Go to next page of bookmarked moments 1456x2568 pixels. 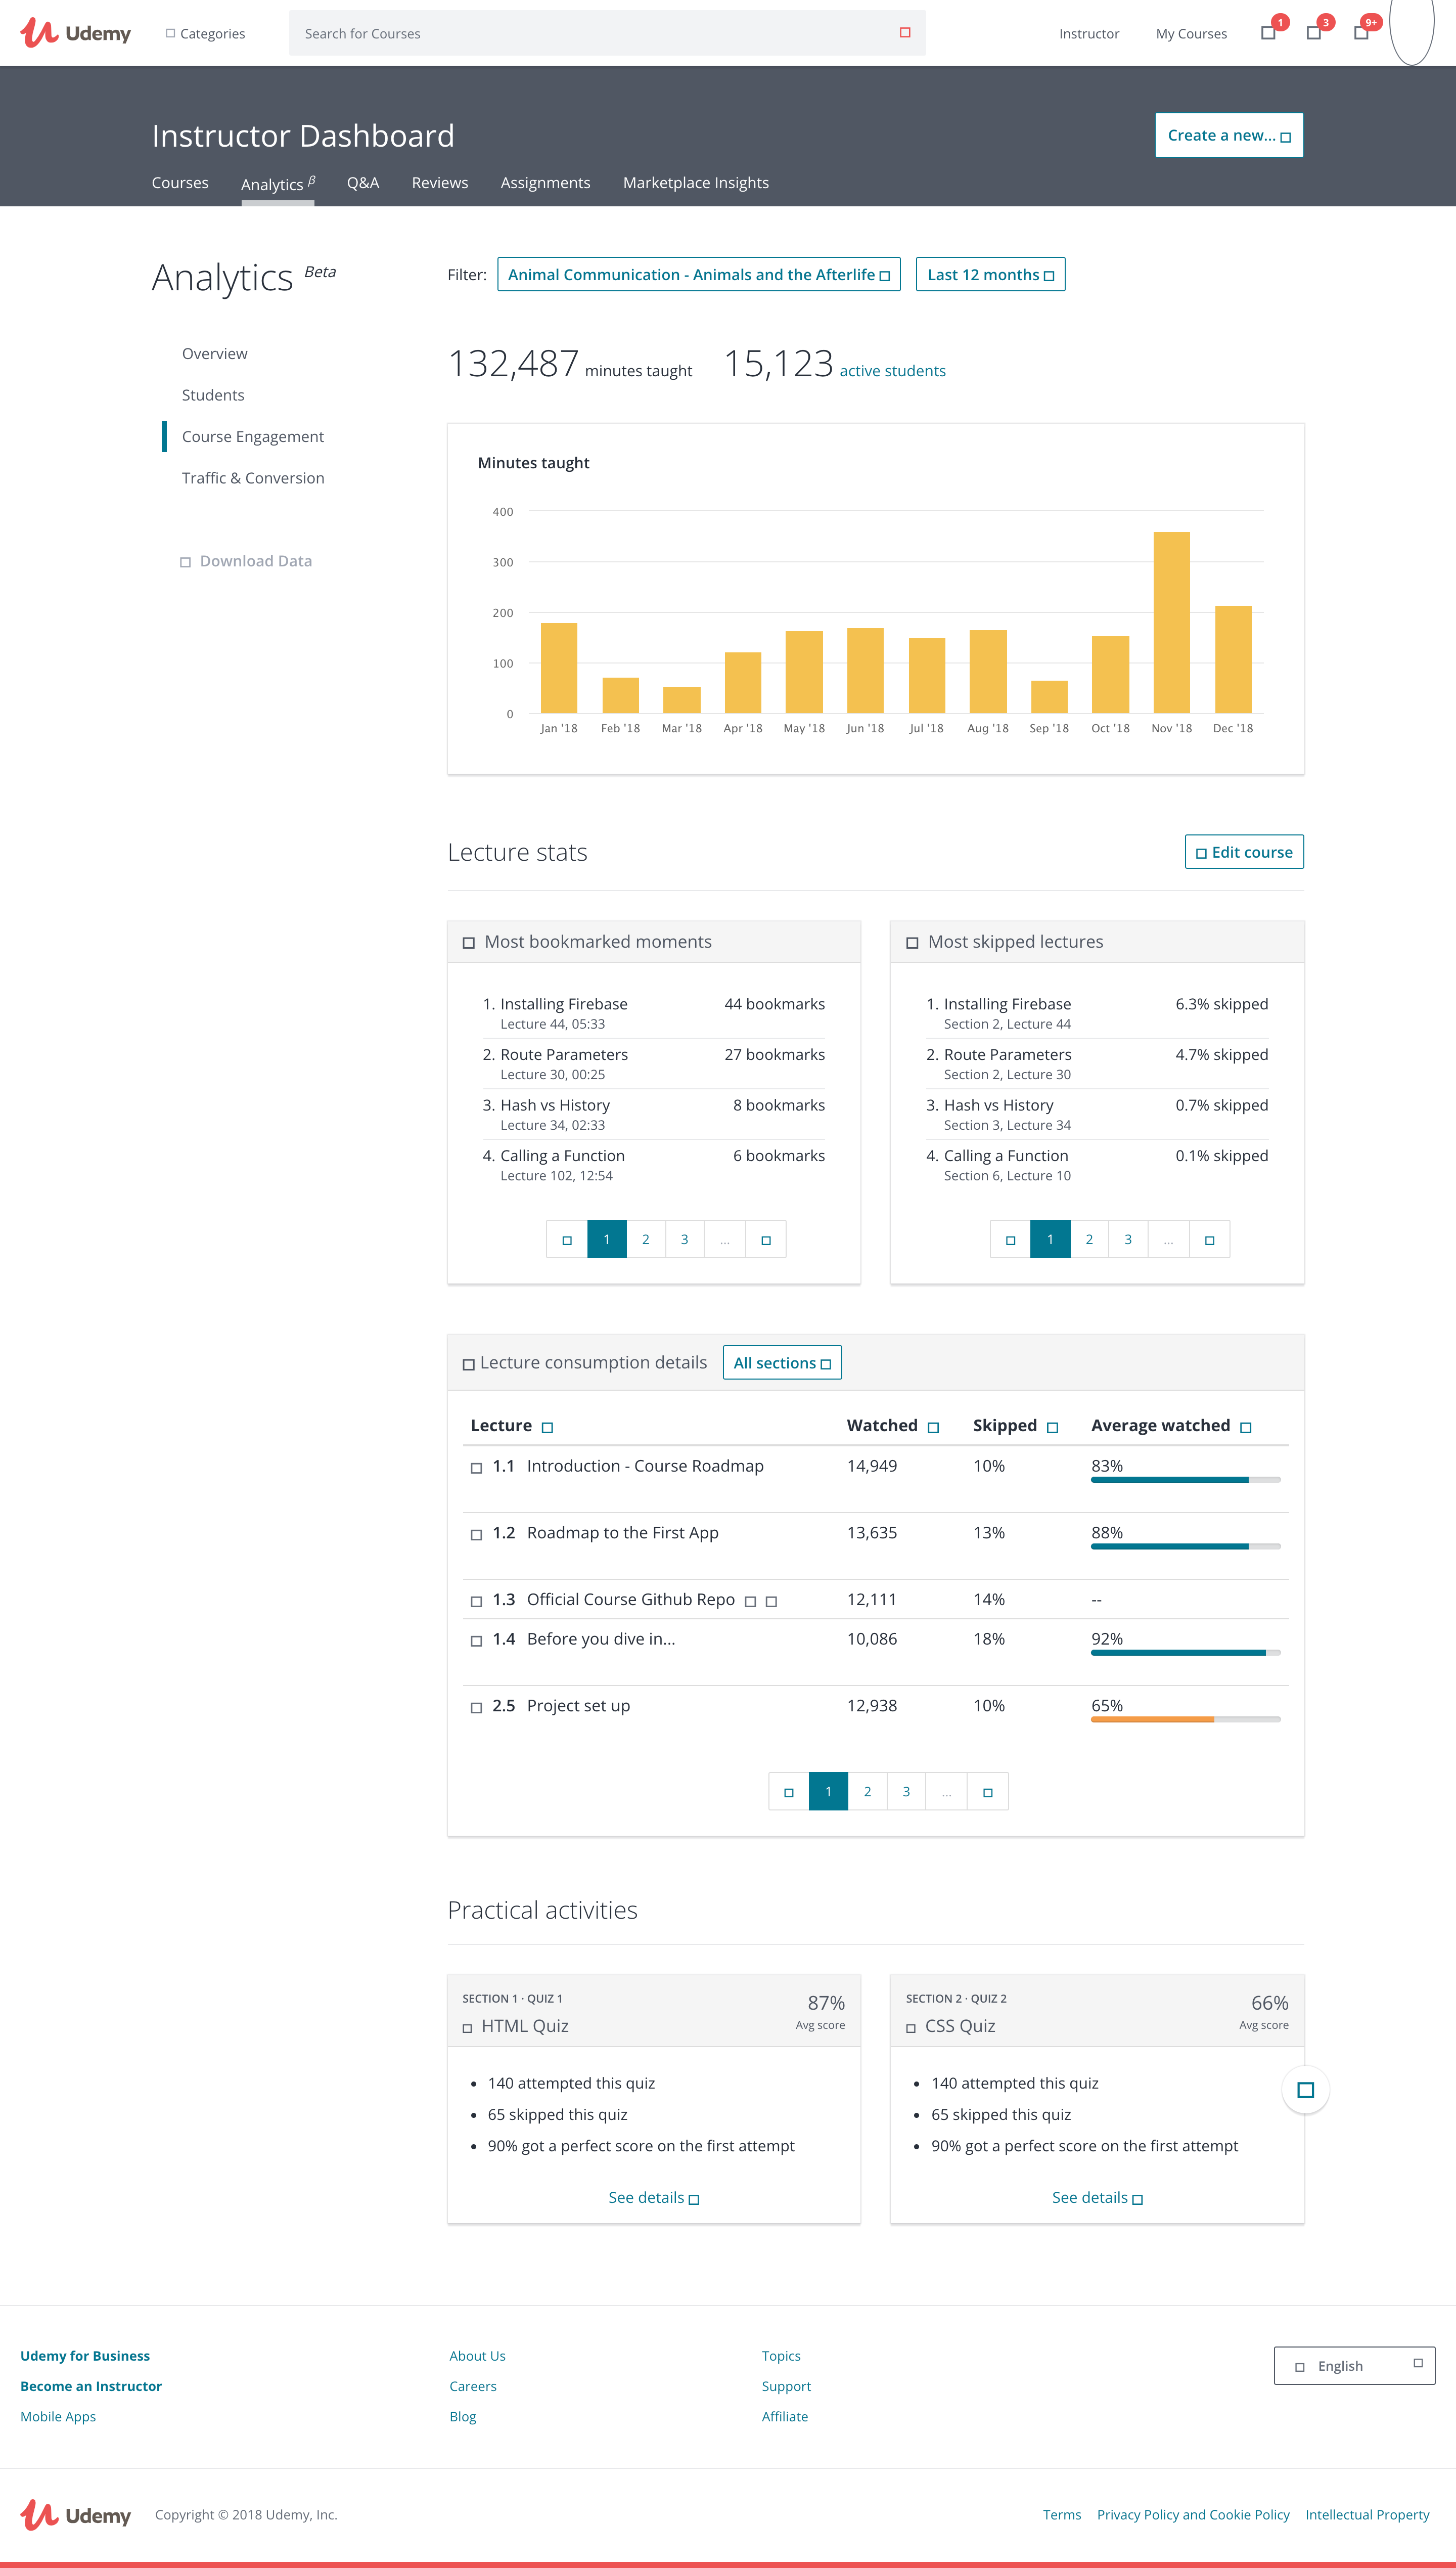click(x=766, y=1239)
